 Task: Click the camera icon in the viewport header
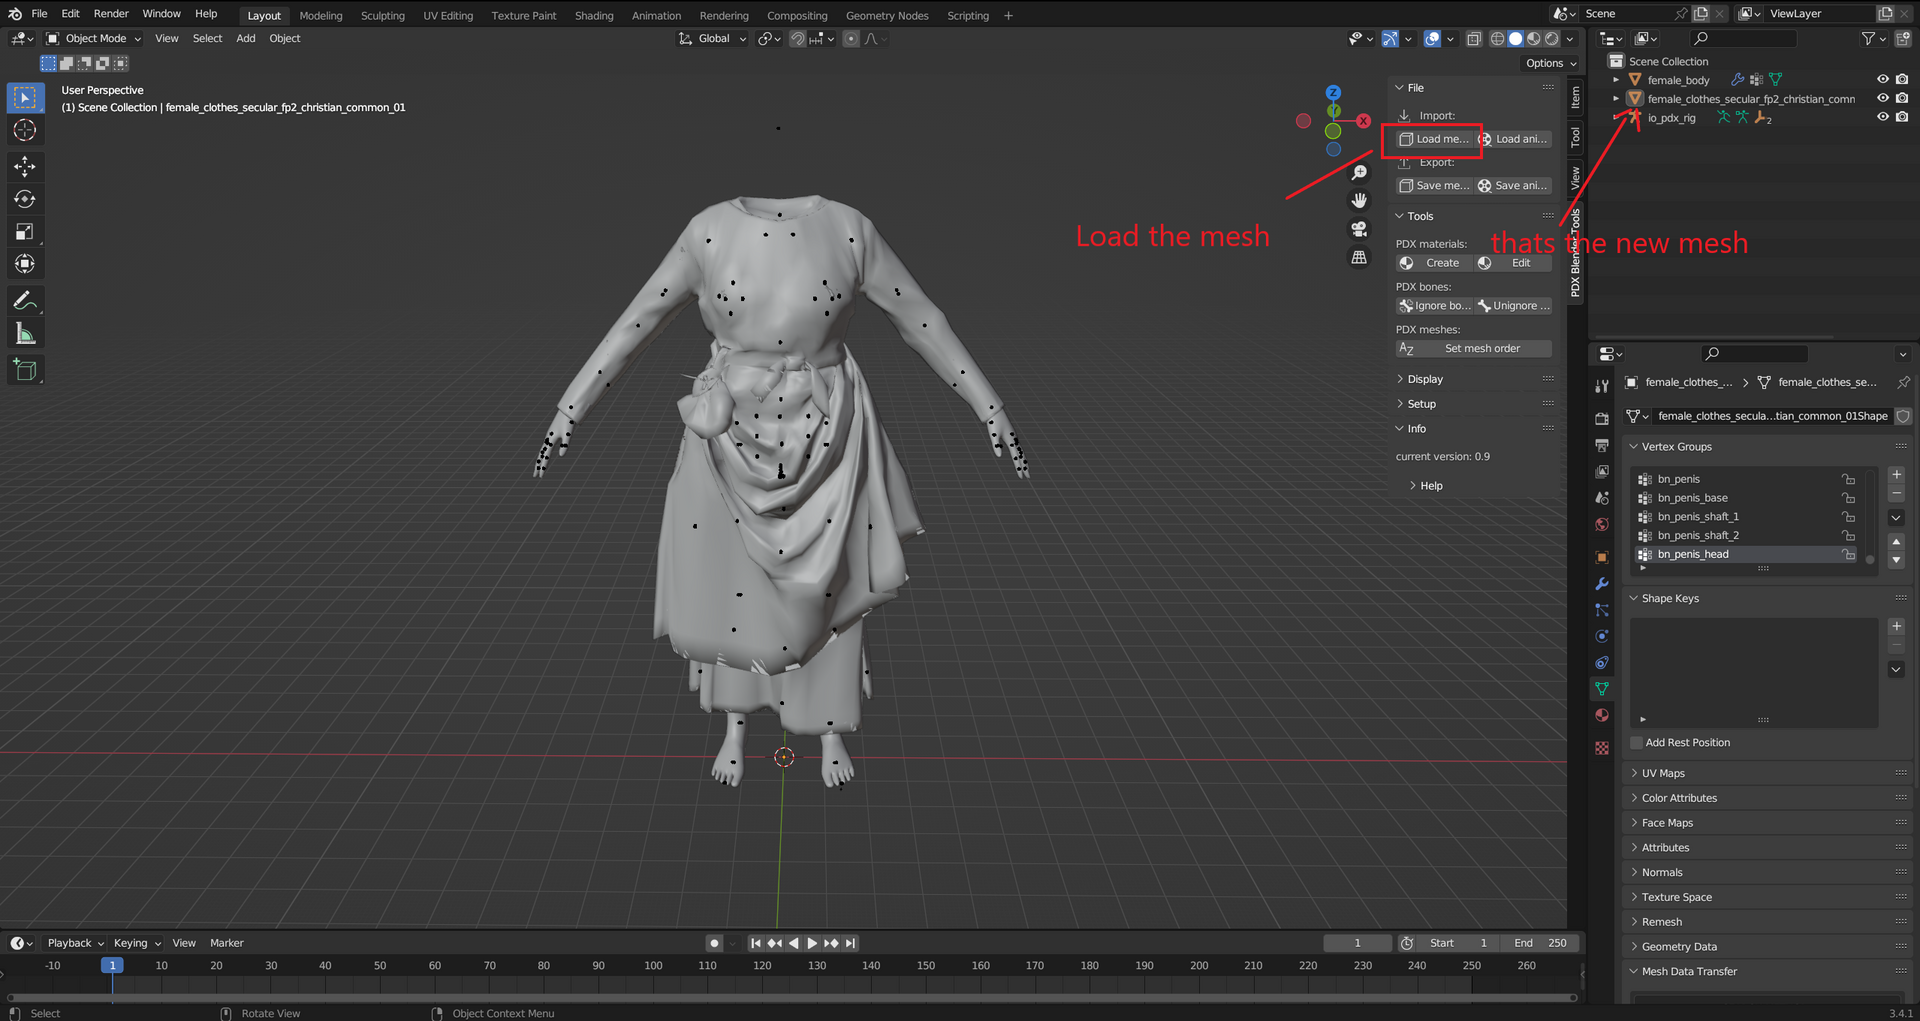tap(1359, 229)
